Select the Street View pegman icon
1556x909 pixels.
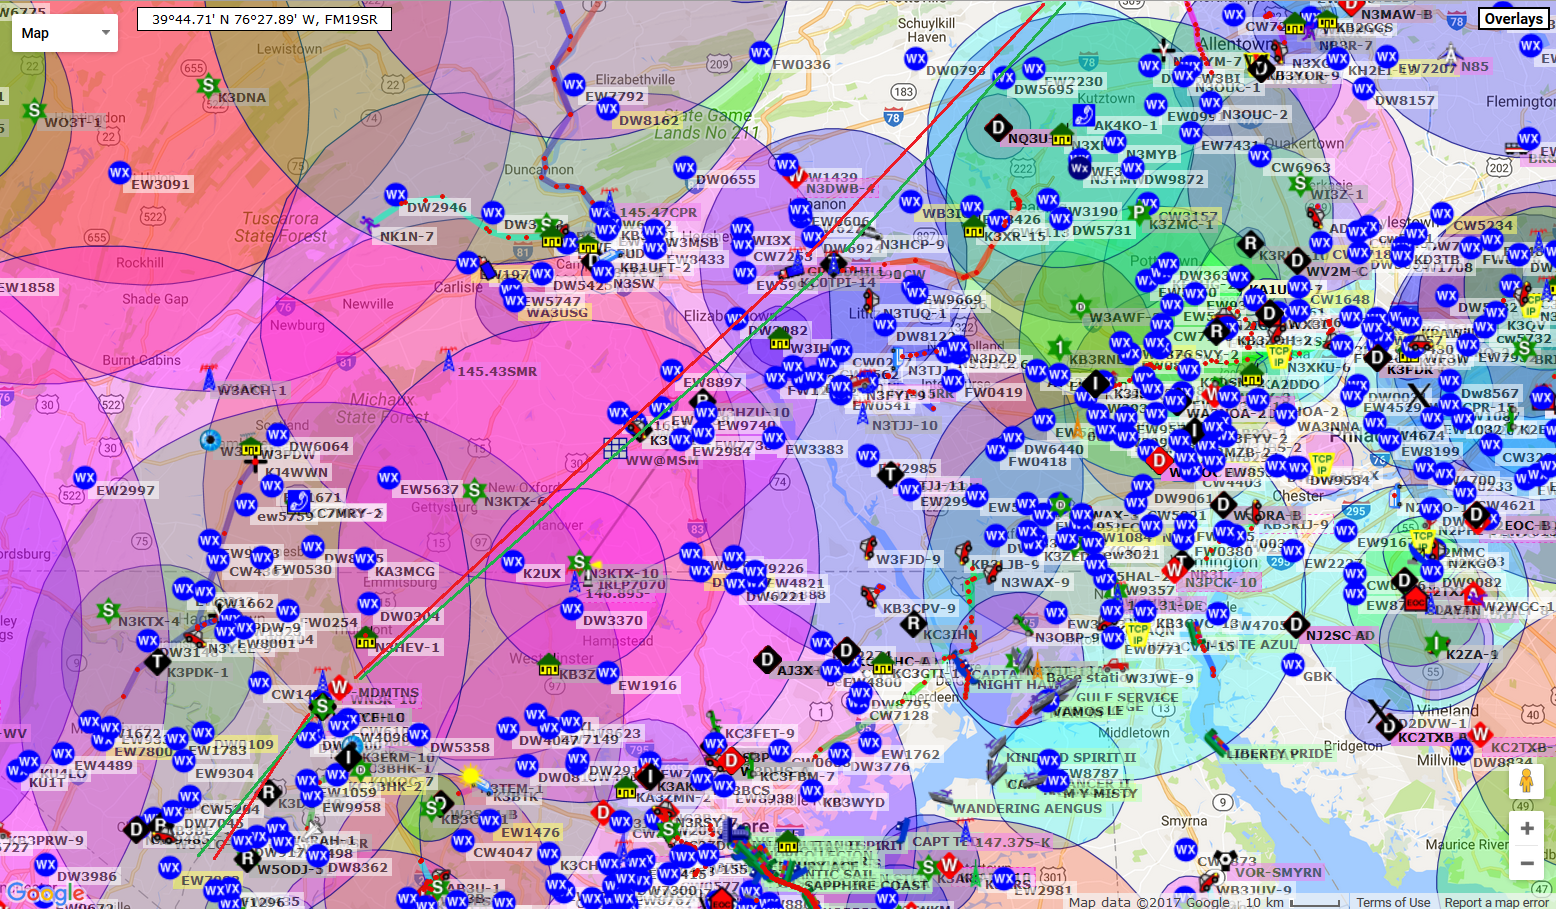tap(1526, 781)
